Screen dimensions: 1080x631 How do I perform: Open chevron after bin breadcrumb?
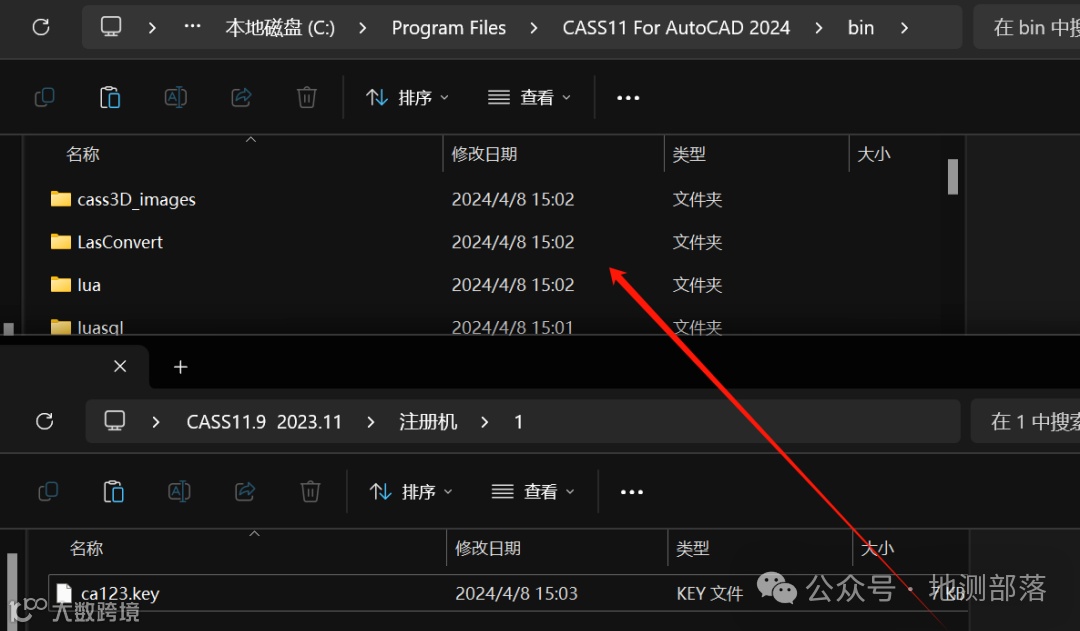904,28
